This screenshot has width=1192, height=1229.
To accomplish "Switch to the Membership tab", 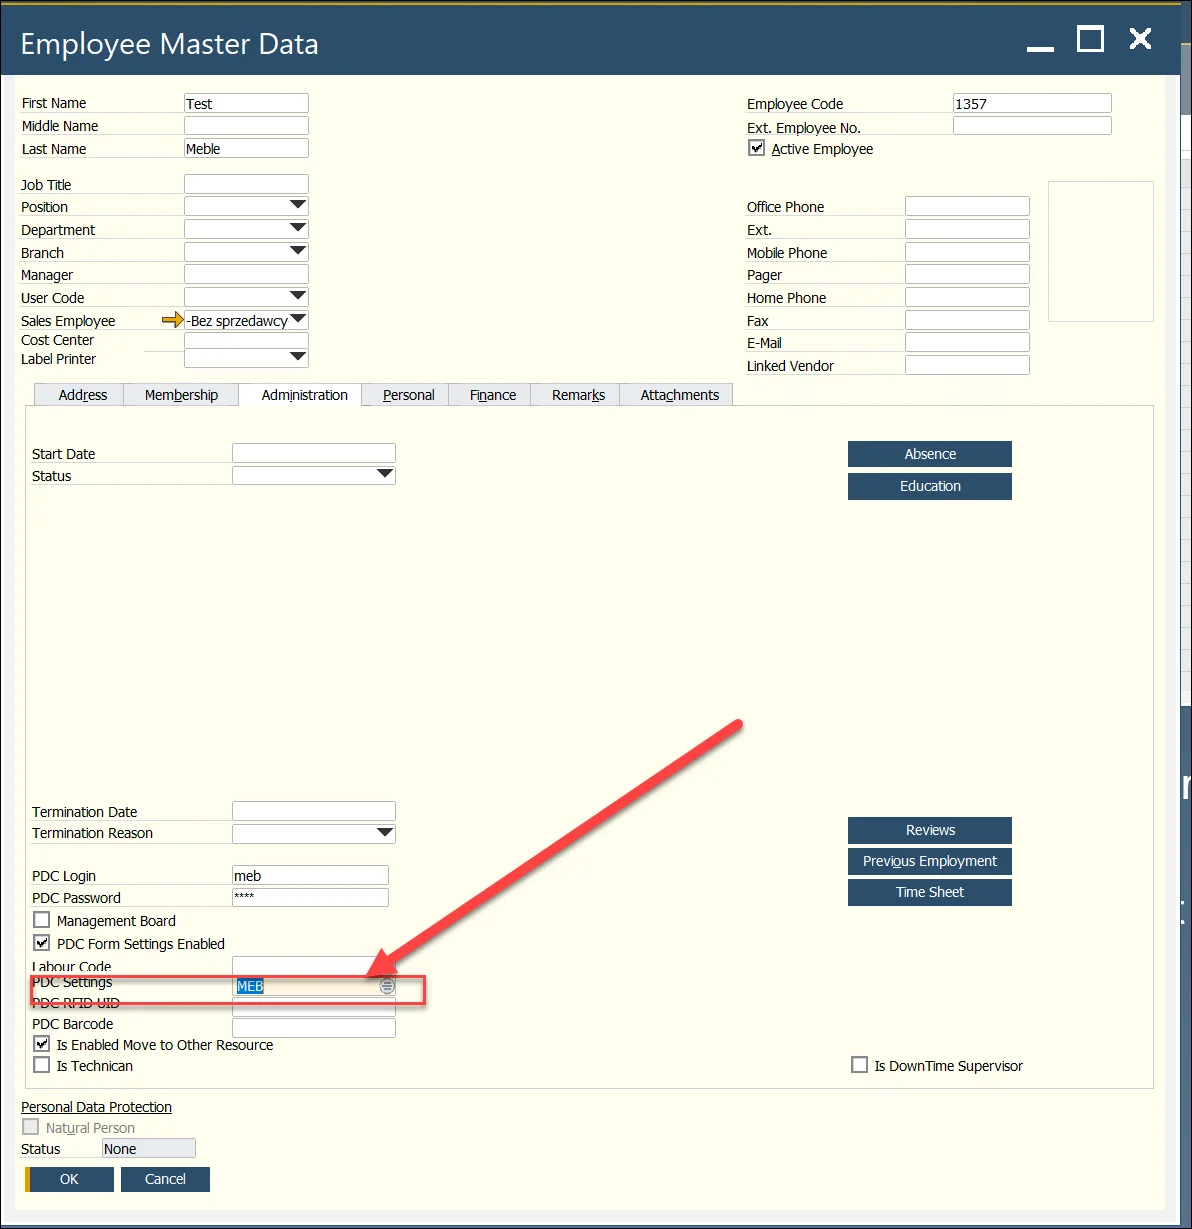I will point(181,394).
